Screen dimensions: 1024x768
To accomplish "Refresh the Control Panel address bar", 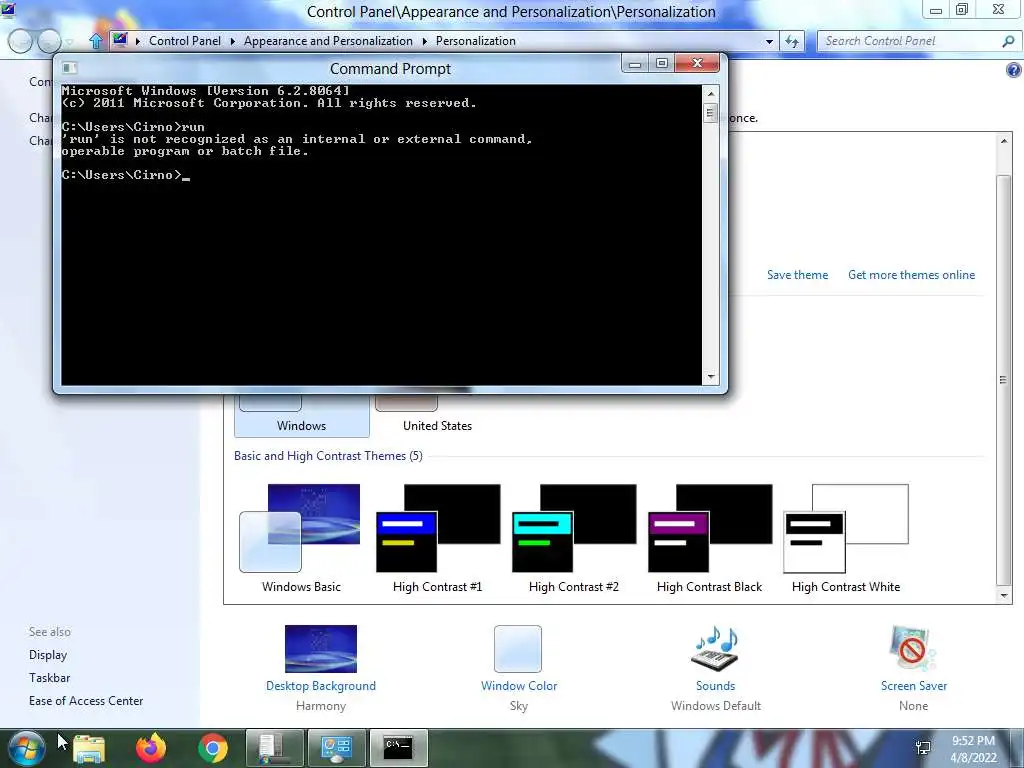I will tap(792, 41).
